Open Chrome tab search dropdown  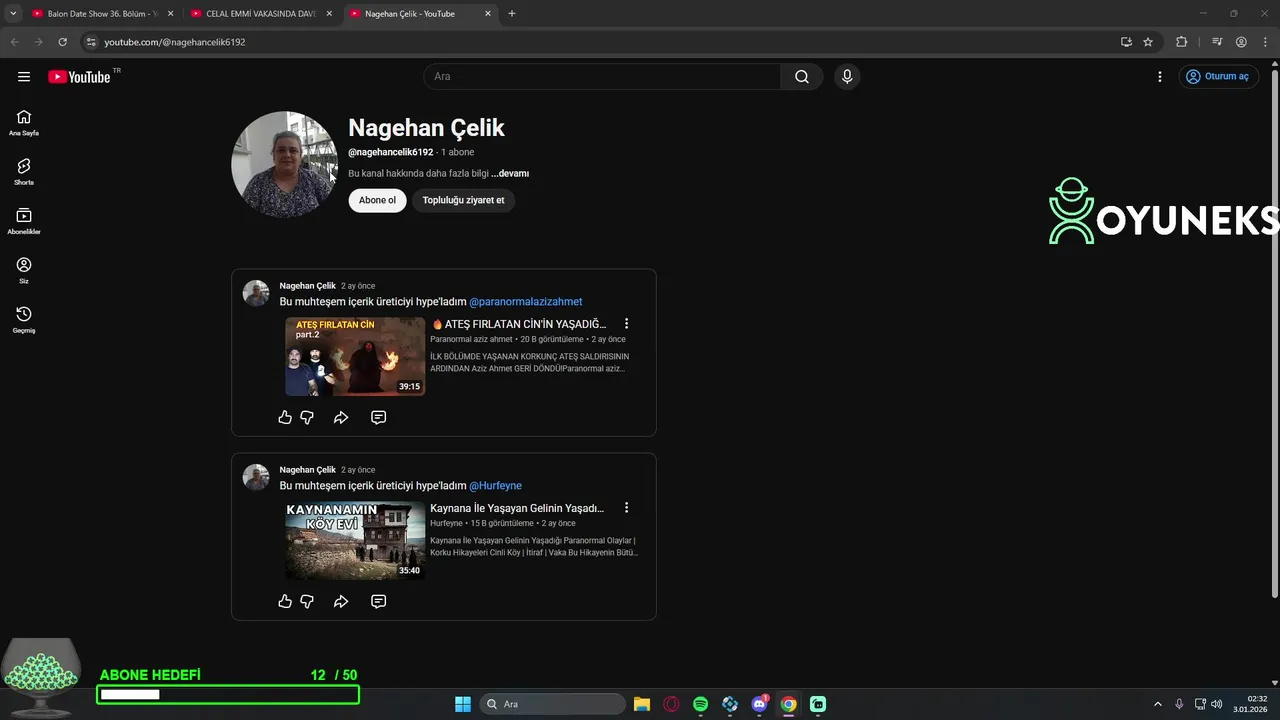point(13,13)
